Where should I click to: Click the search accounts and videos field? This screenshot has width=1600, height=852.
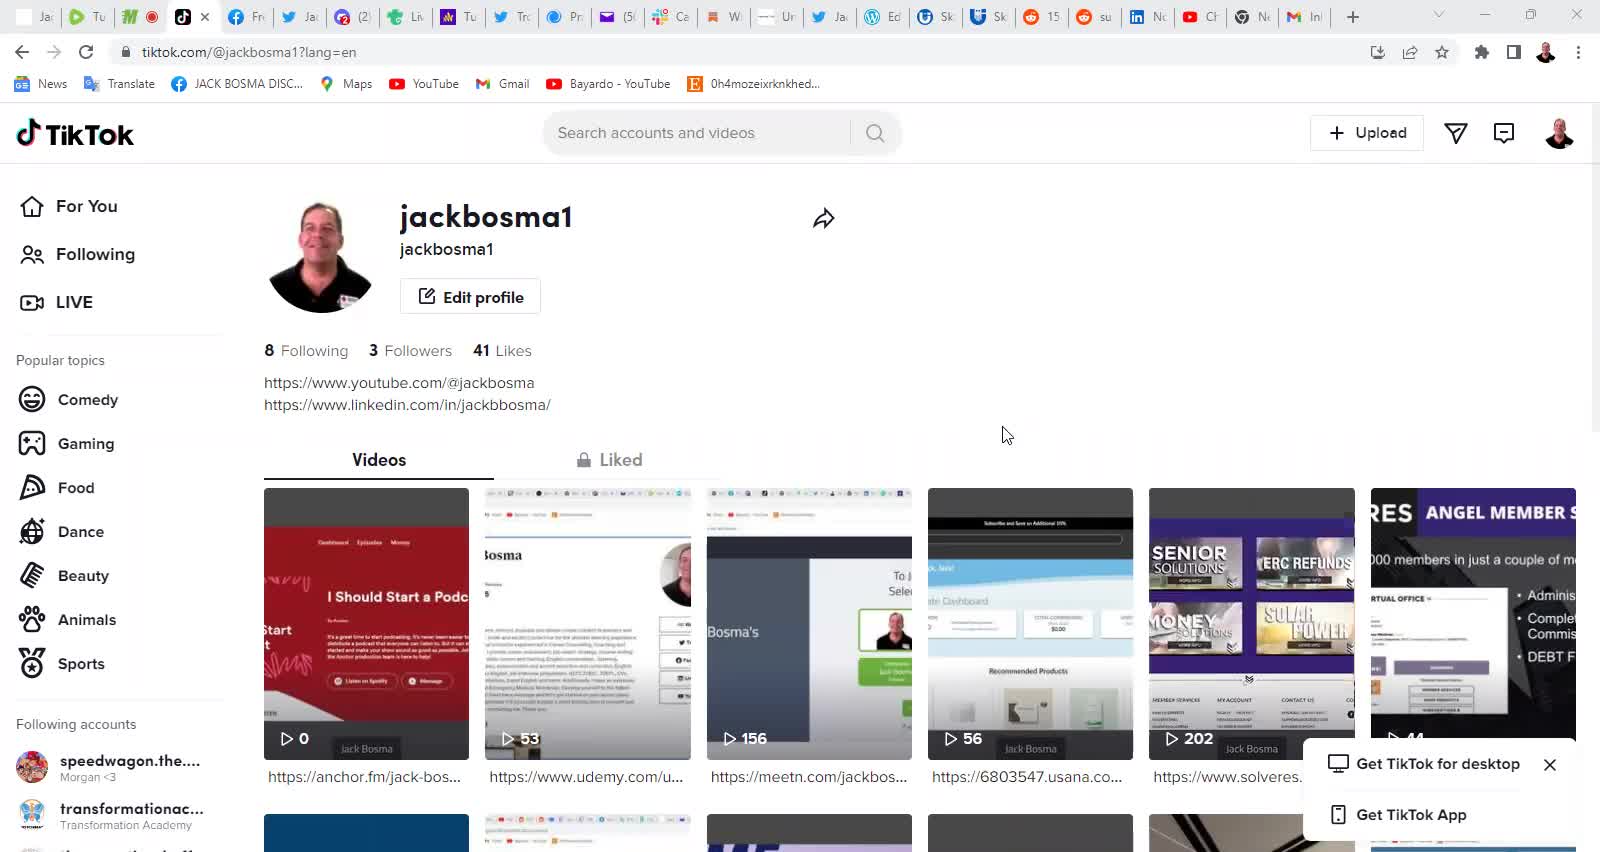coord(698,133)
